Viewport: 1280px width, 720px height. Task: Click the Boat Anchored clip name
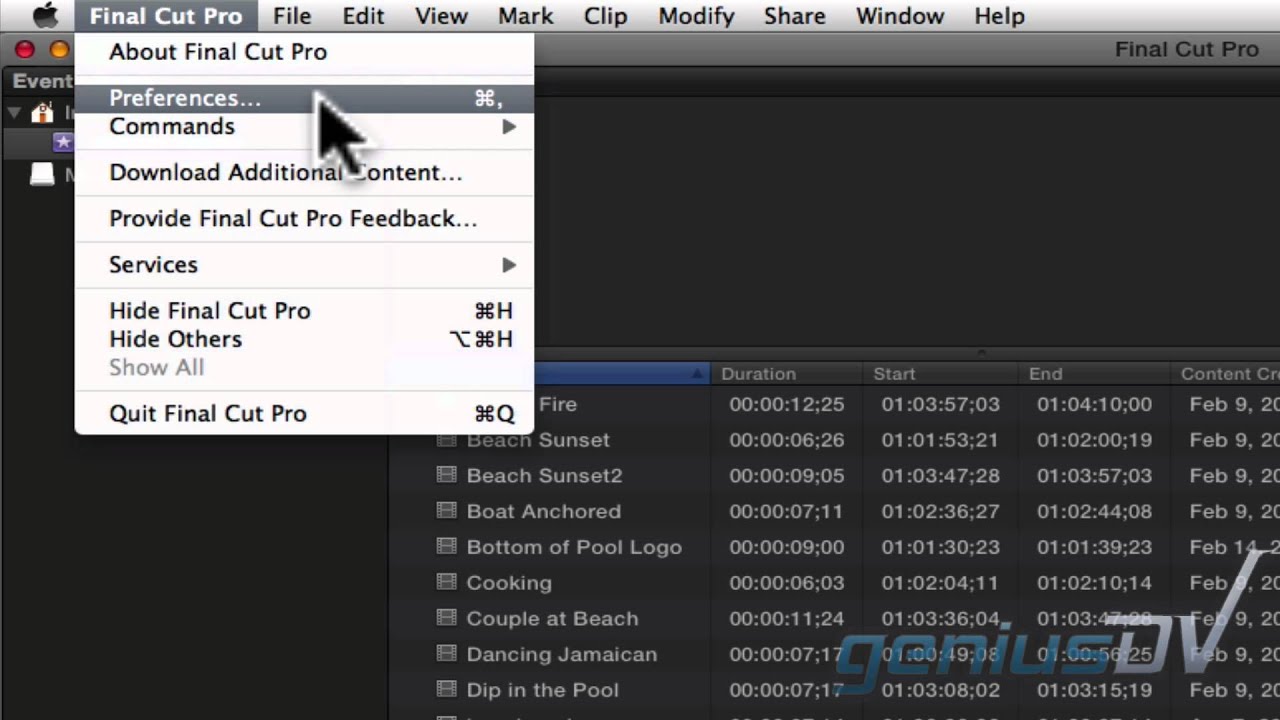point(544,512)
